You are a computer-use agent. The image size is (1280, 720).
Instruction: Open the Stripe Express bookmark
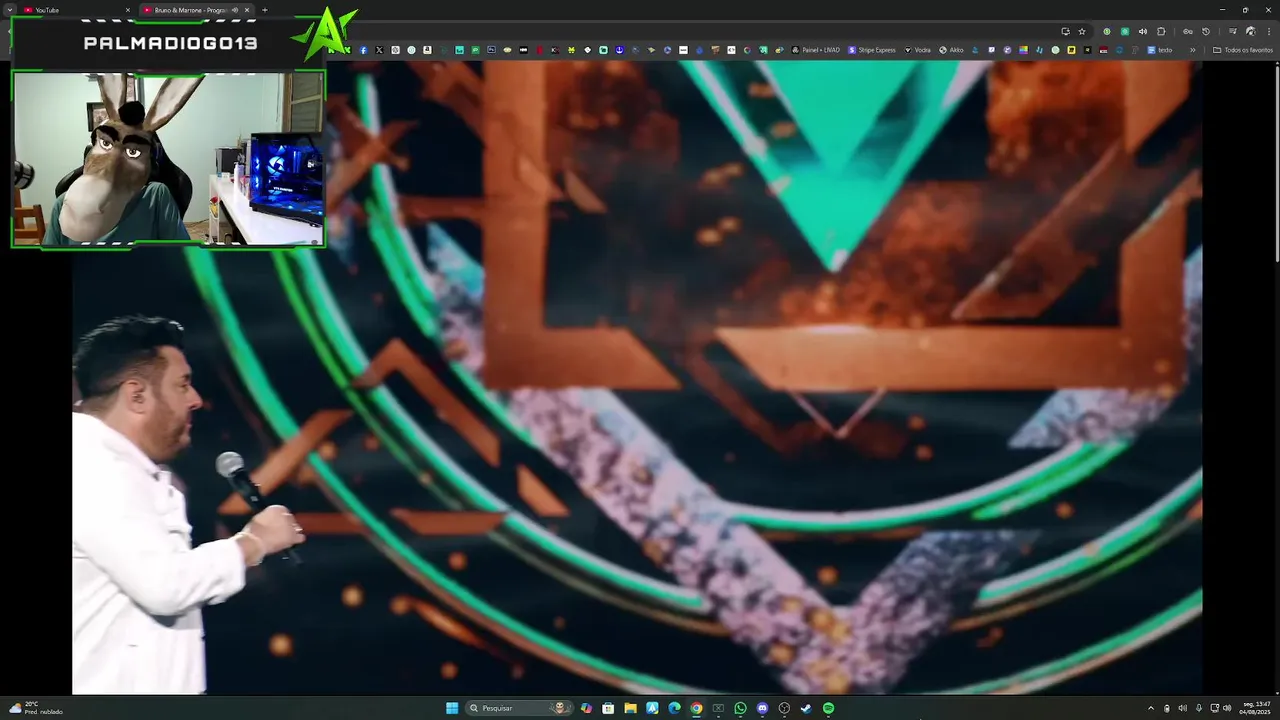872,50
